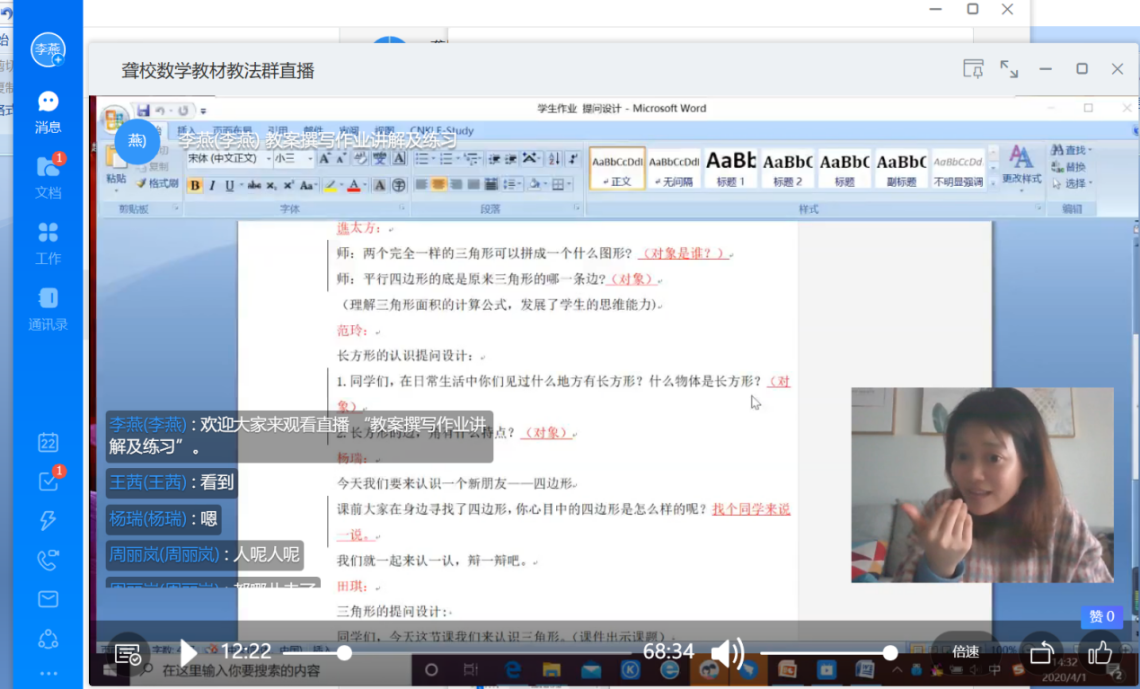Image resolution: width=1140 pixels, height=689 pixels.
Task: Click the 李燕 profile avatar
Action: [x=47, y=49]
